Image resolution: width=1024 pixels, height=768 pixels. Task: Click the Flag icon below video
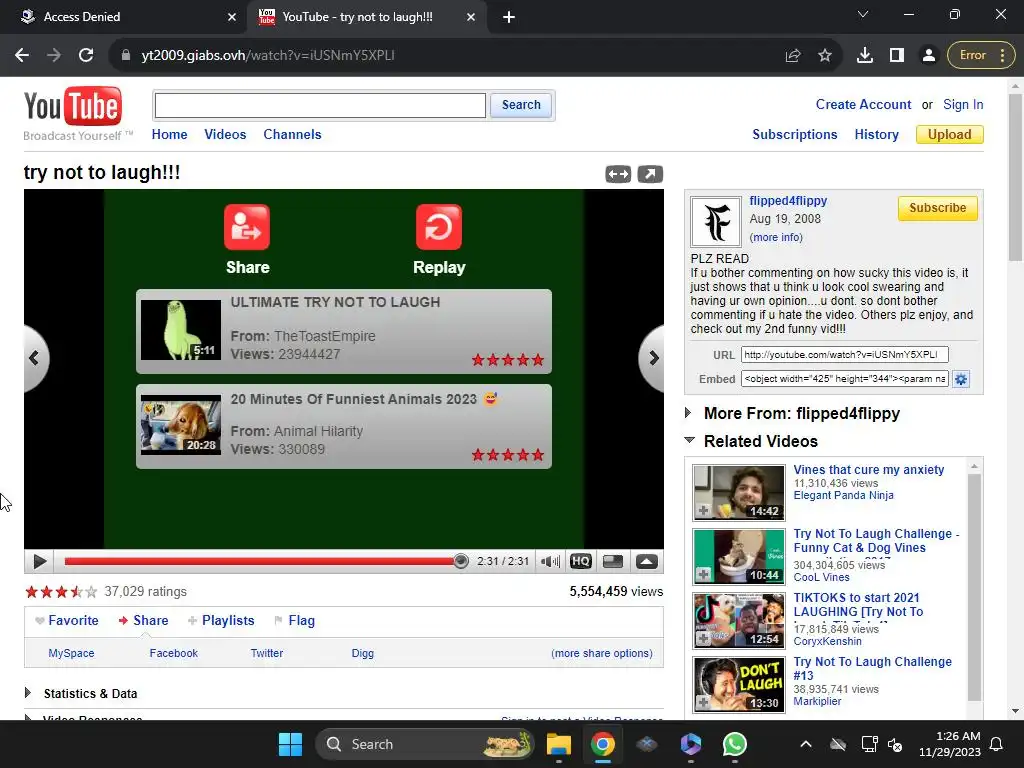(x=279, y=620)
